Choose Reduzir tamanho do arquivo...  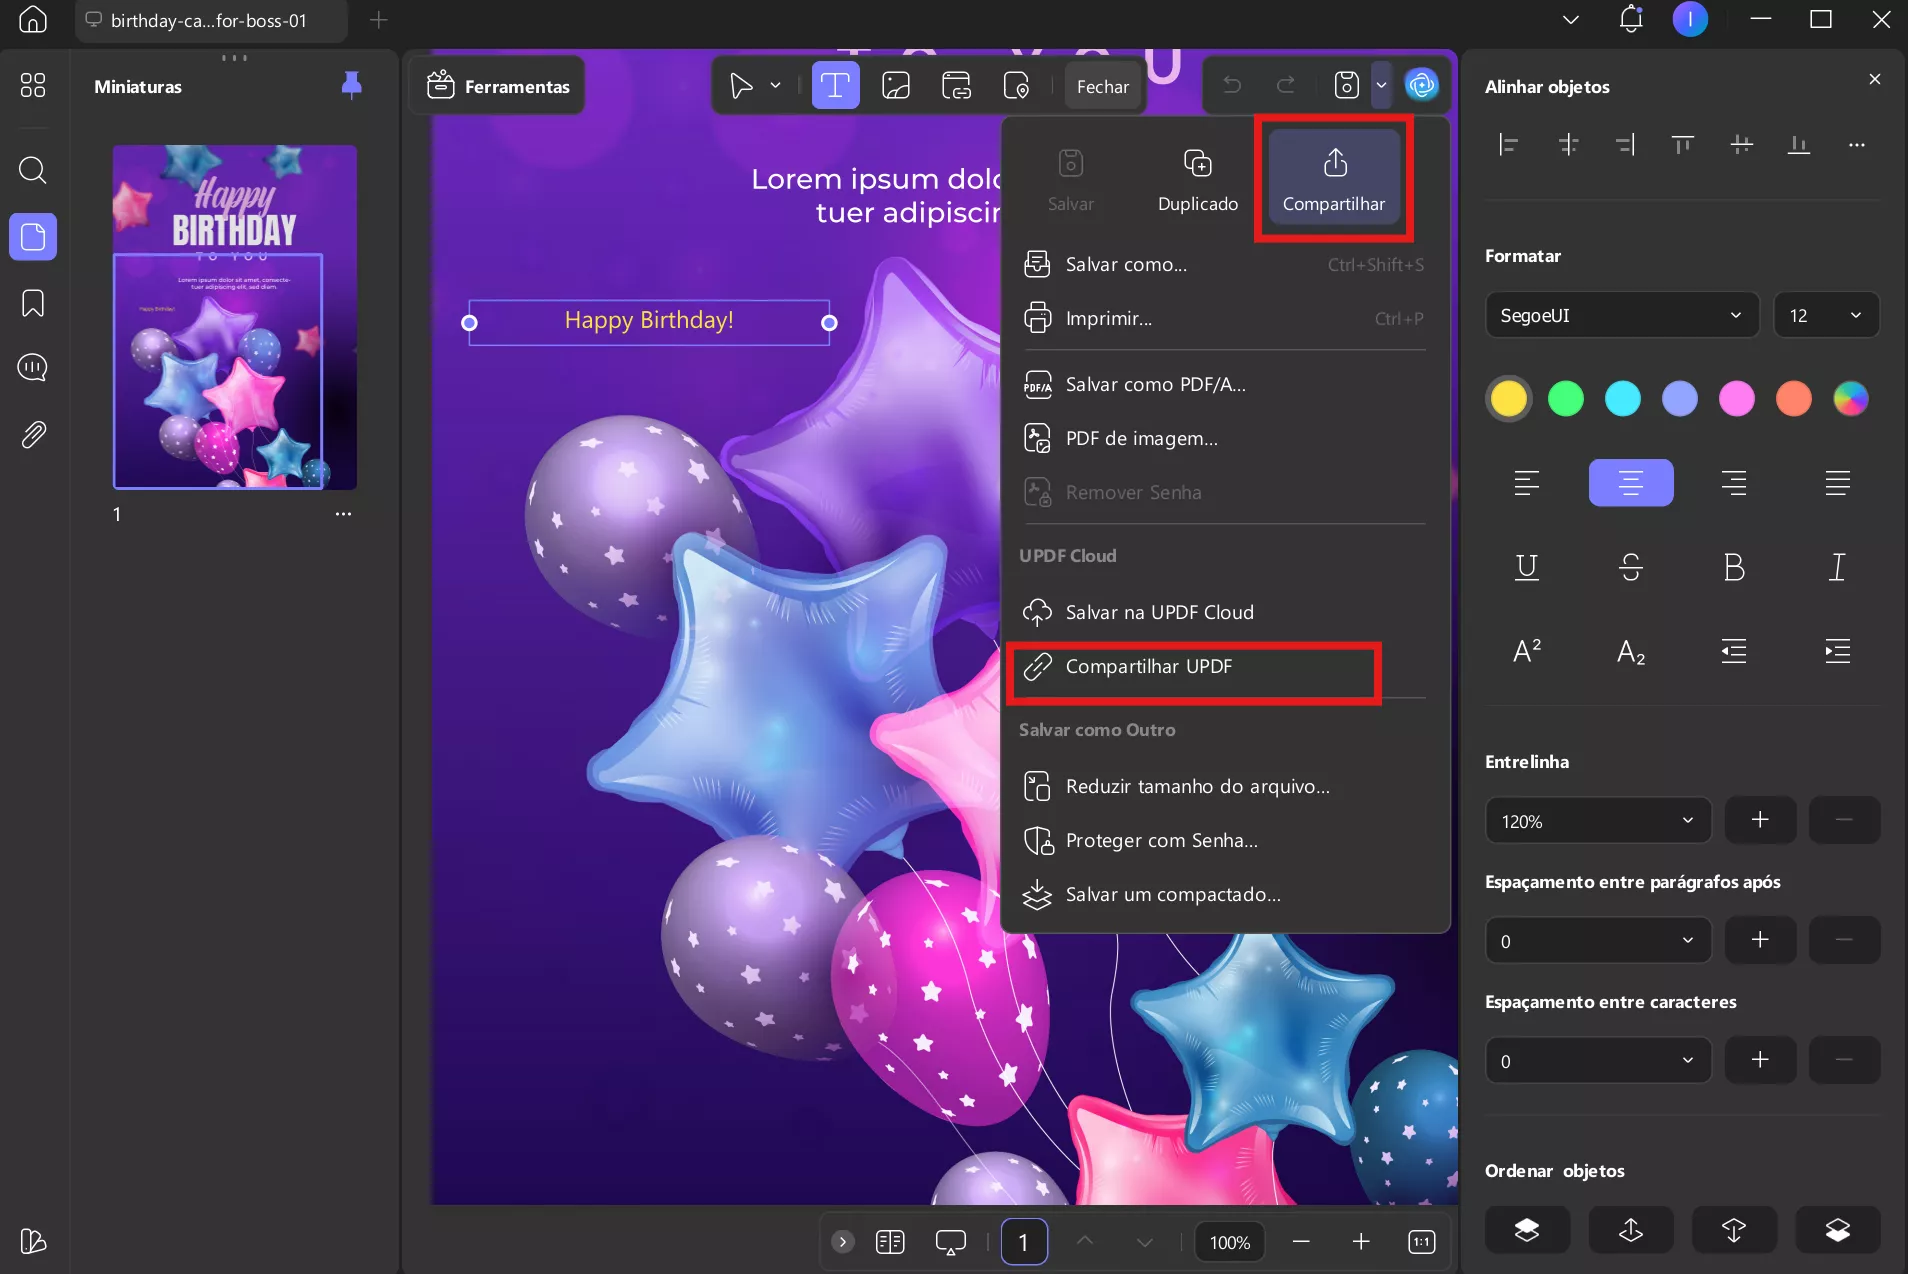point(1224,786)
